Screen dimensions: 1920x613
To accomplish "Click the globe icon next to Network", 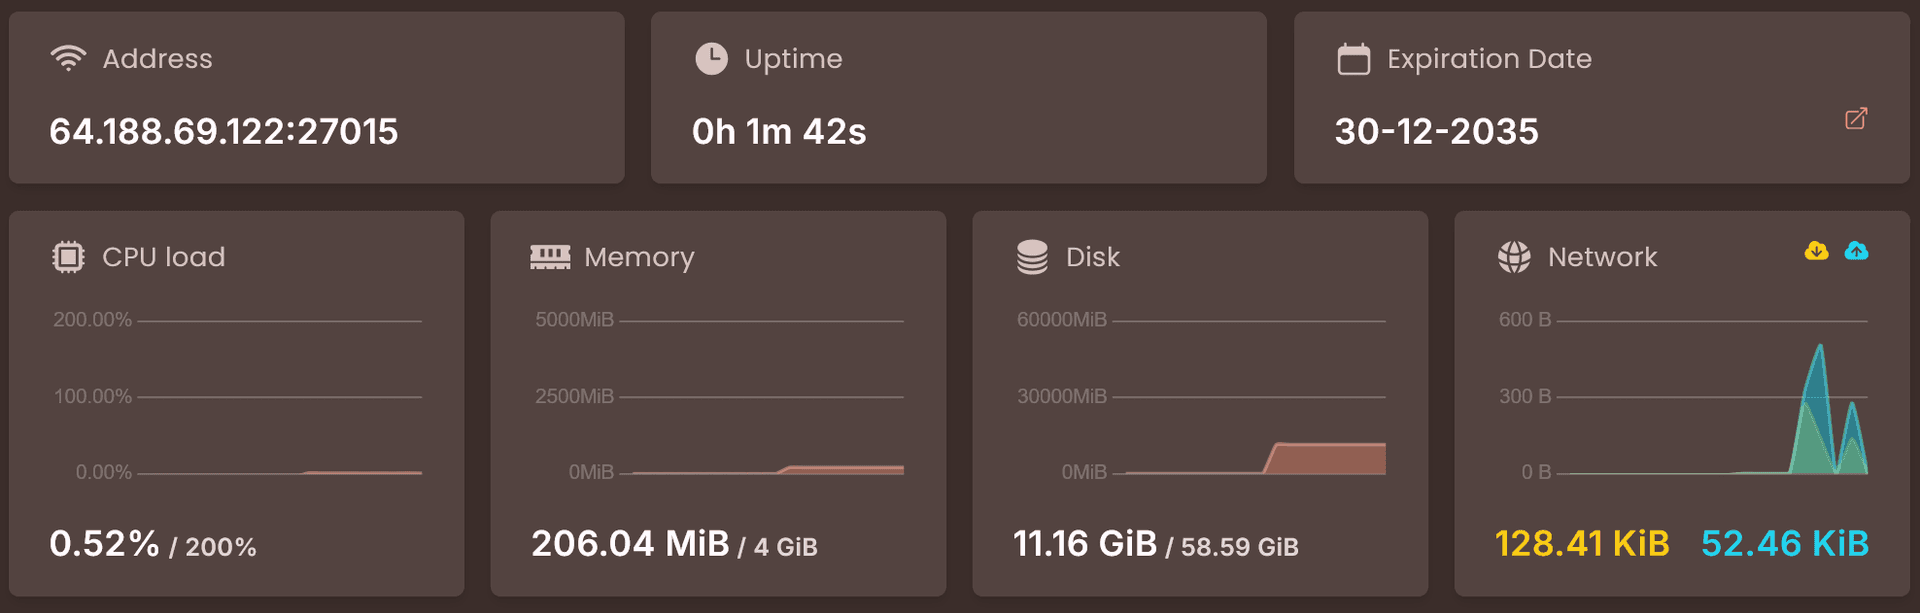I will [x=1513, y=257].
